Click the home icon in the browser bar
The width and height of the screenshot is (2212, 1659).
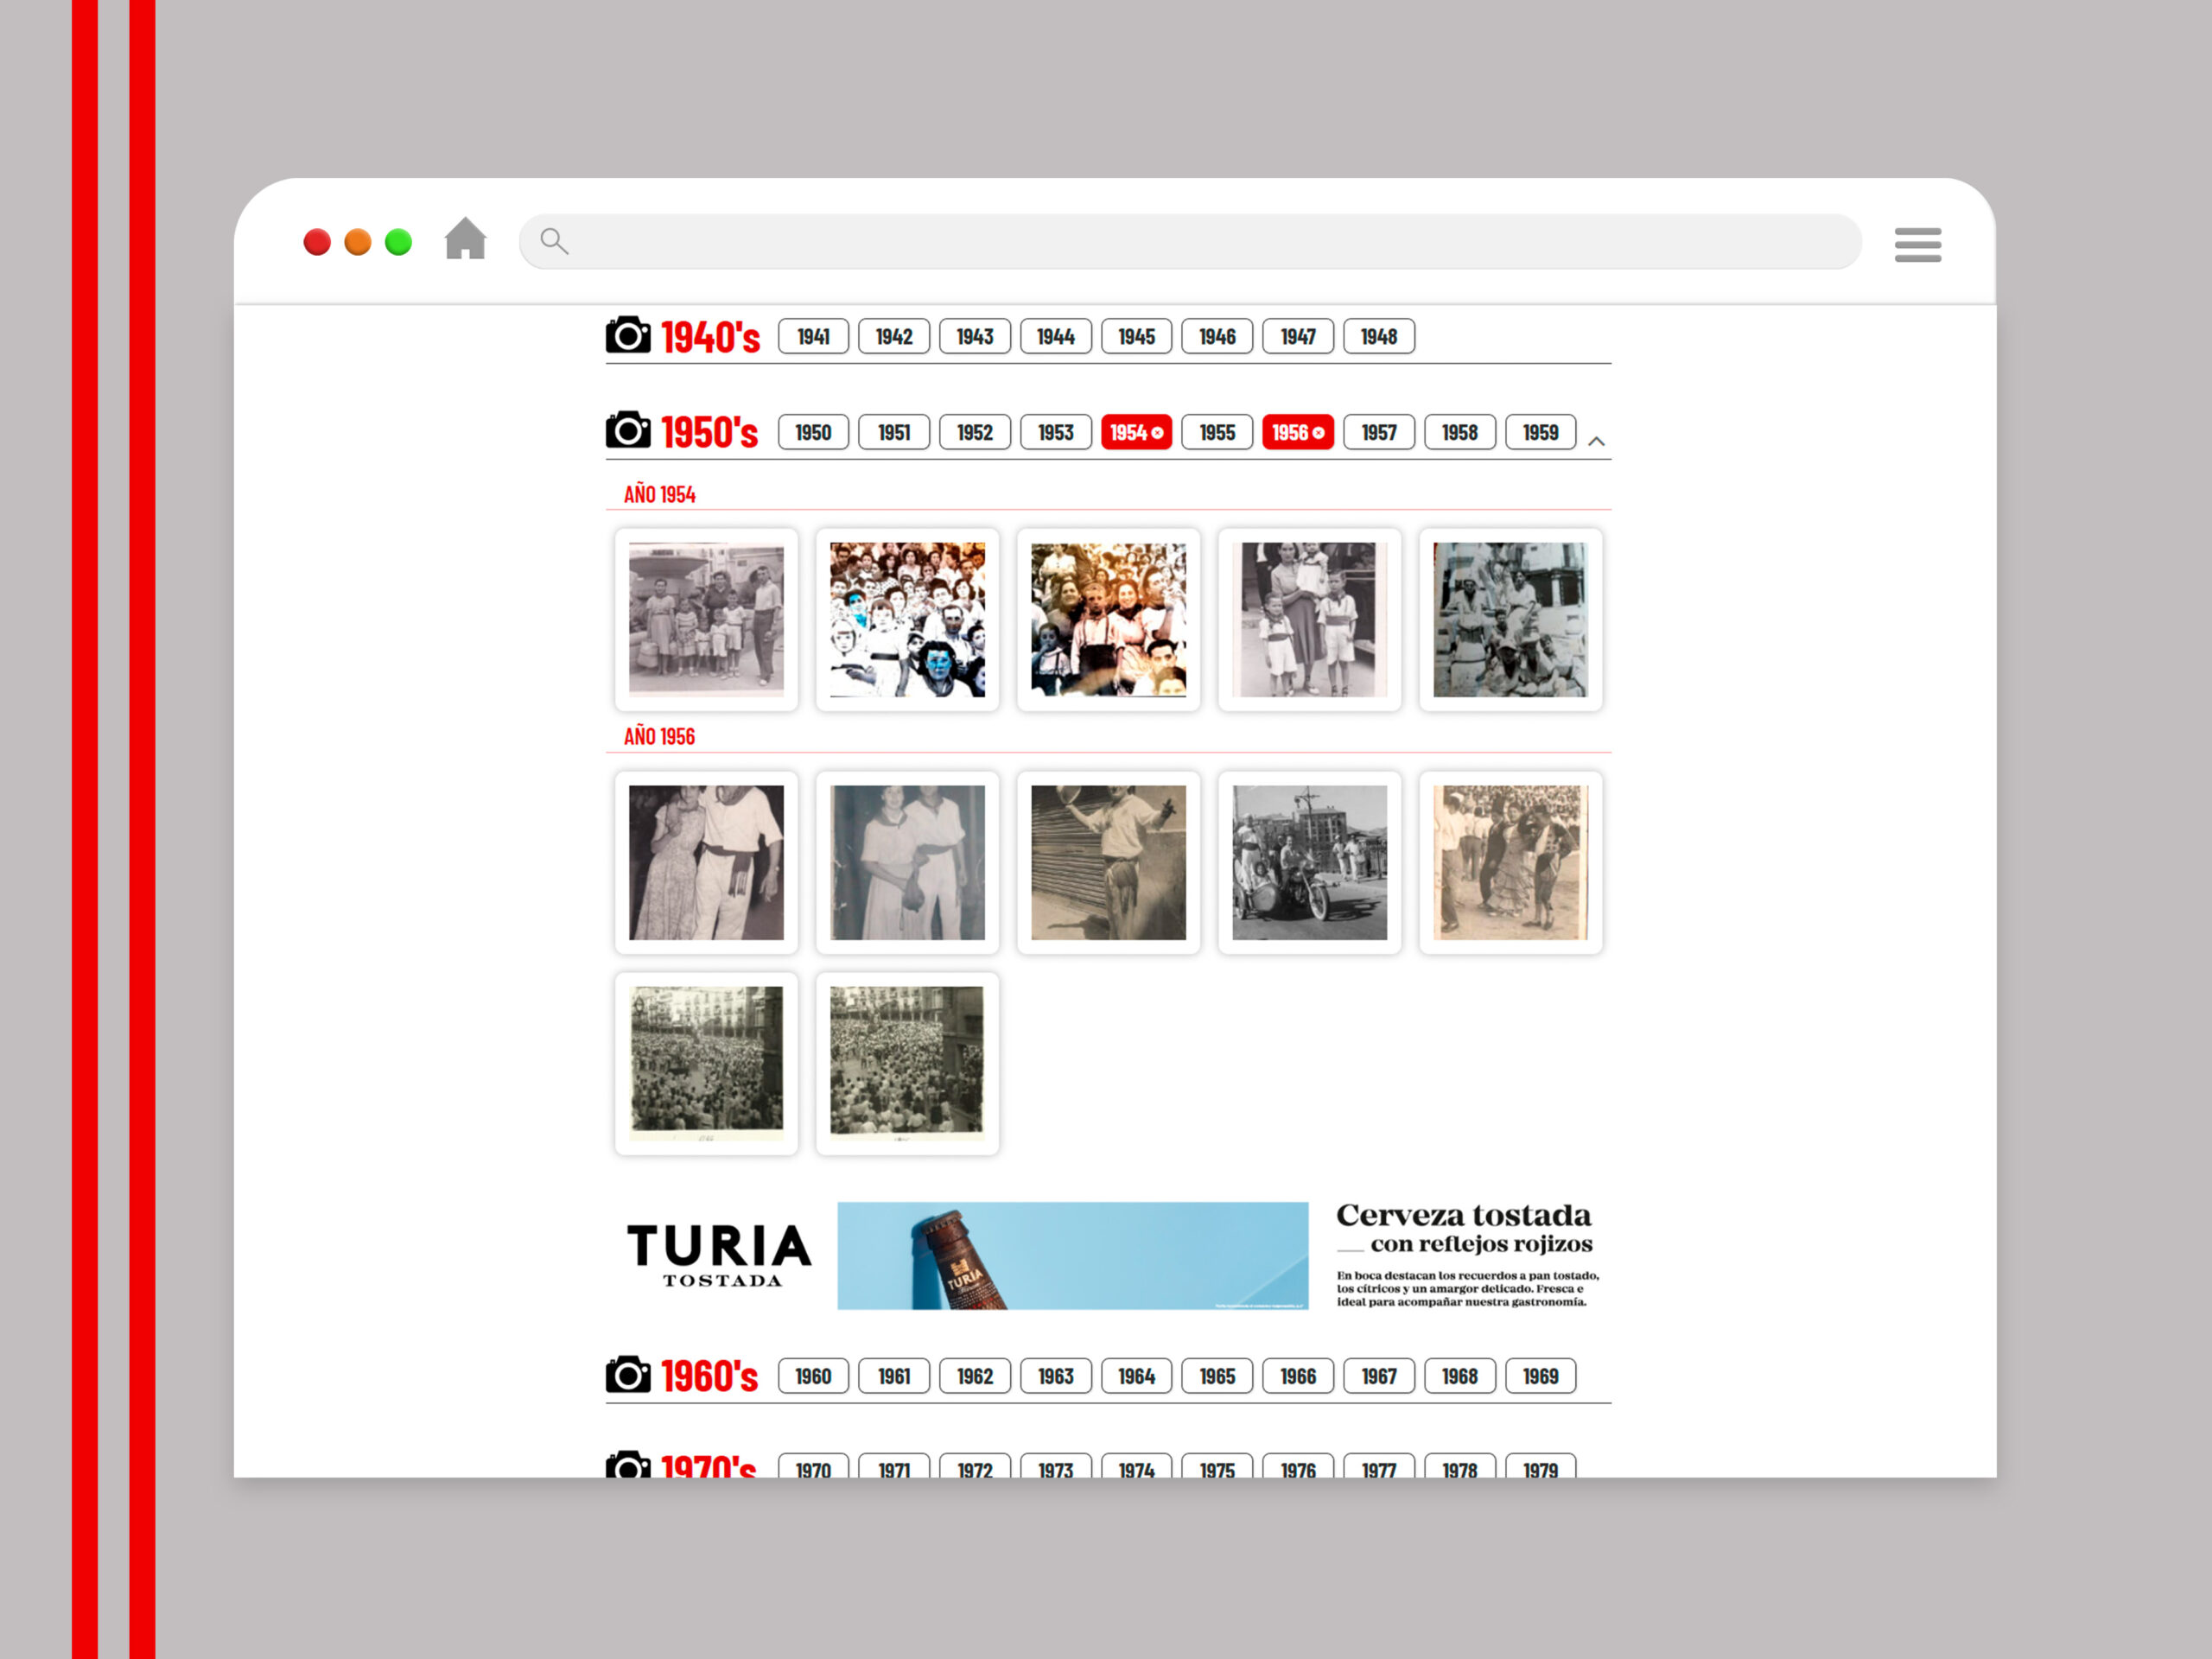[465, 239]
